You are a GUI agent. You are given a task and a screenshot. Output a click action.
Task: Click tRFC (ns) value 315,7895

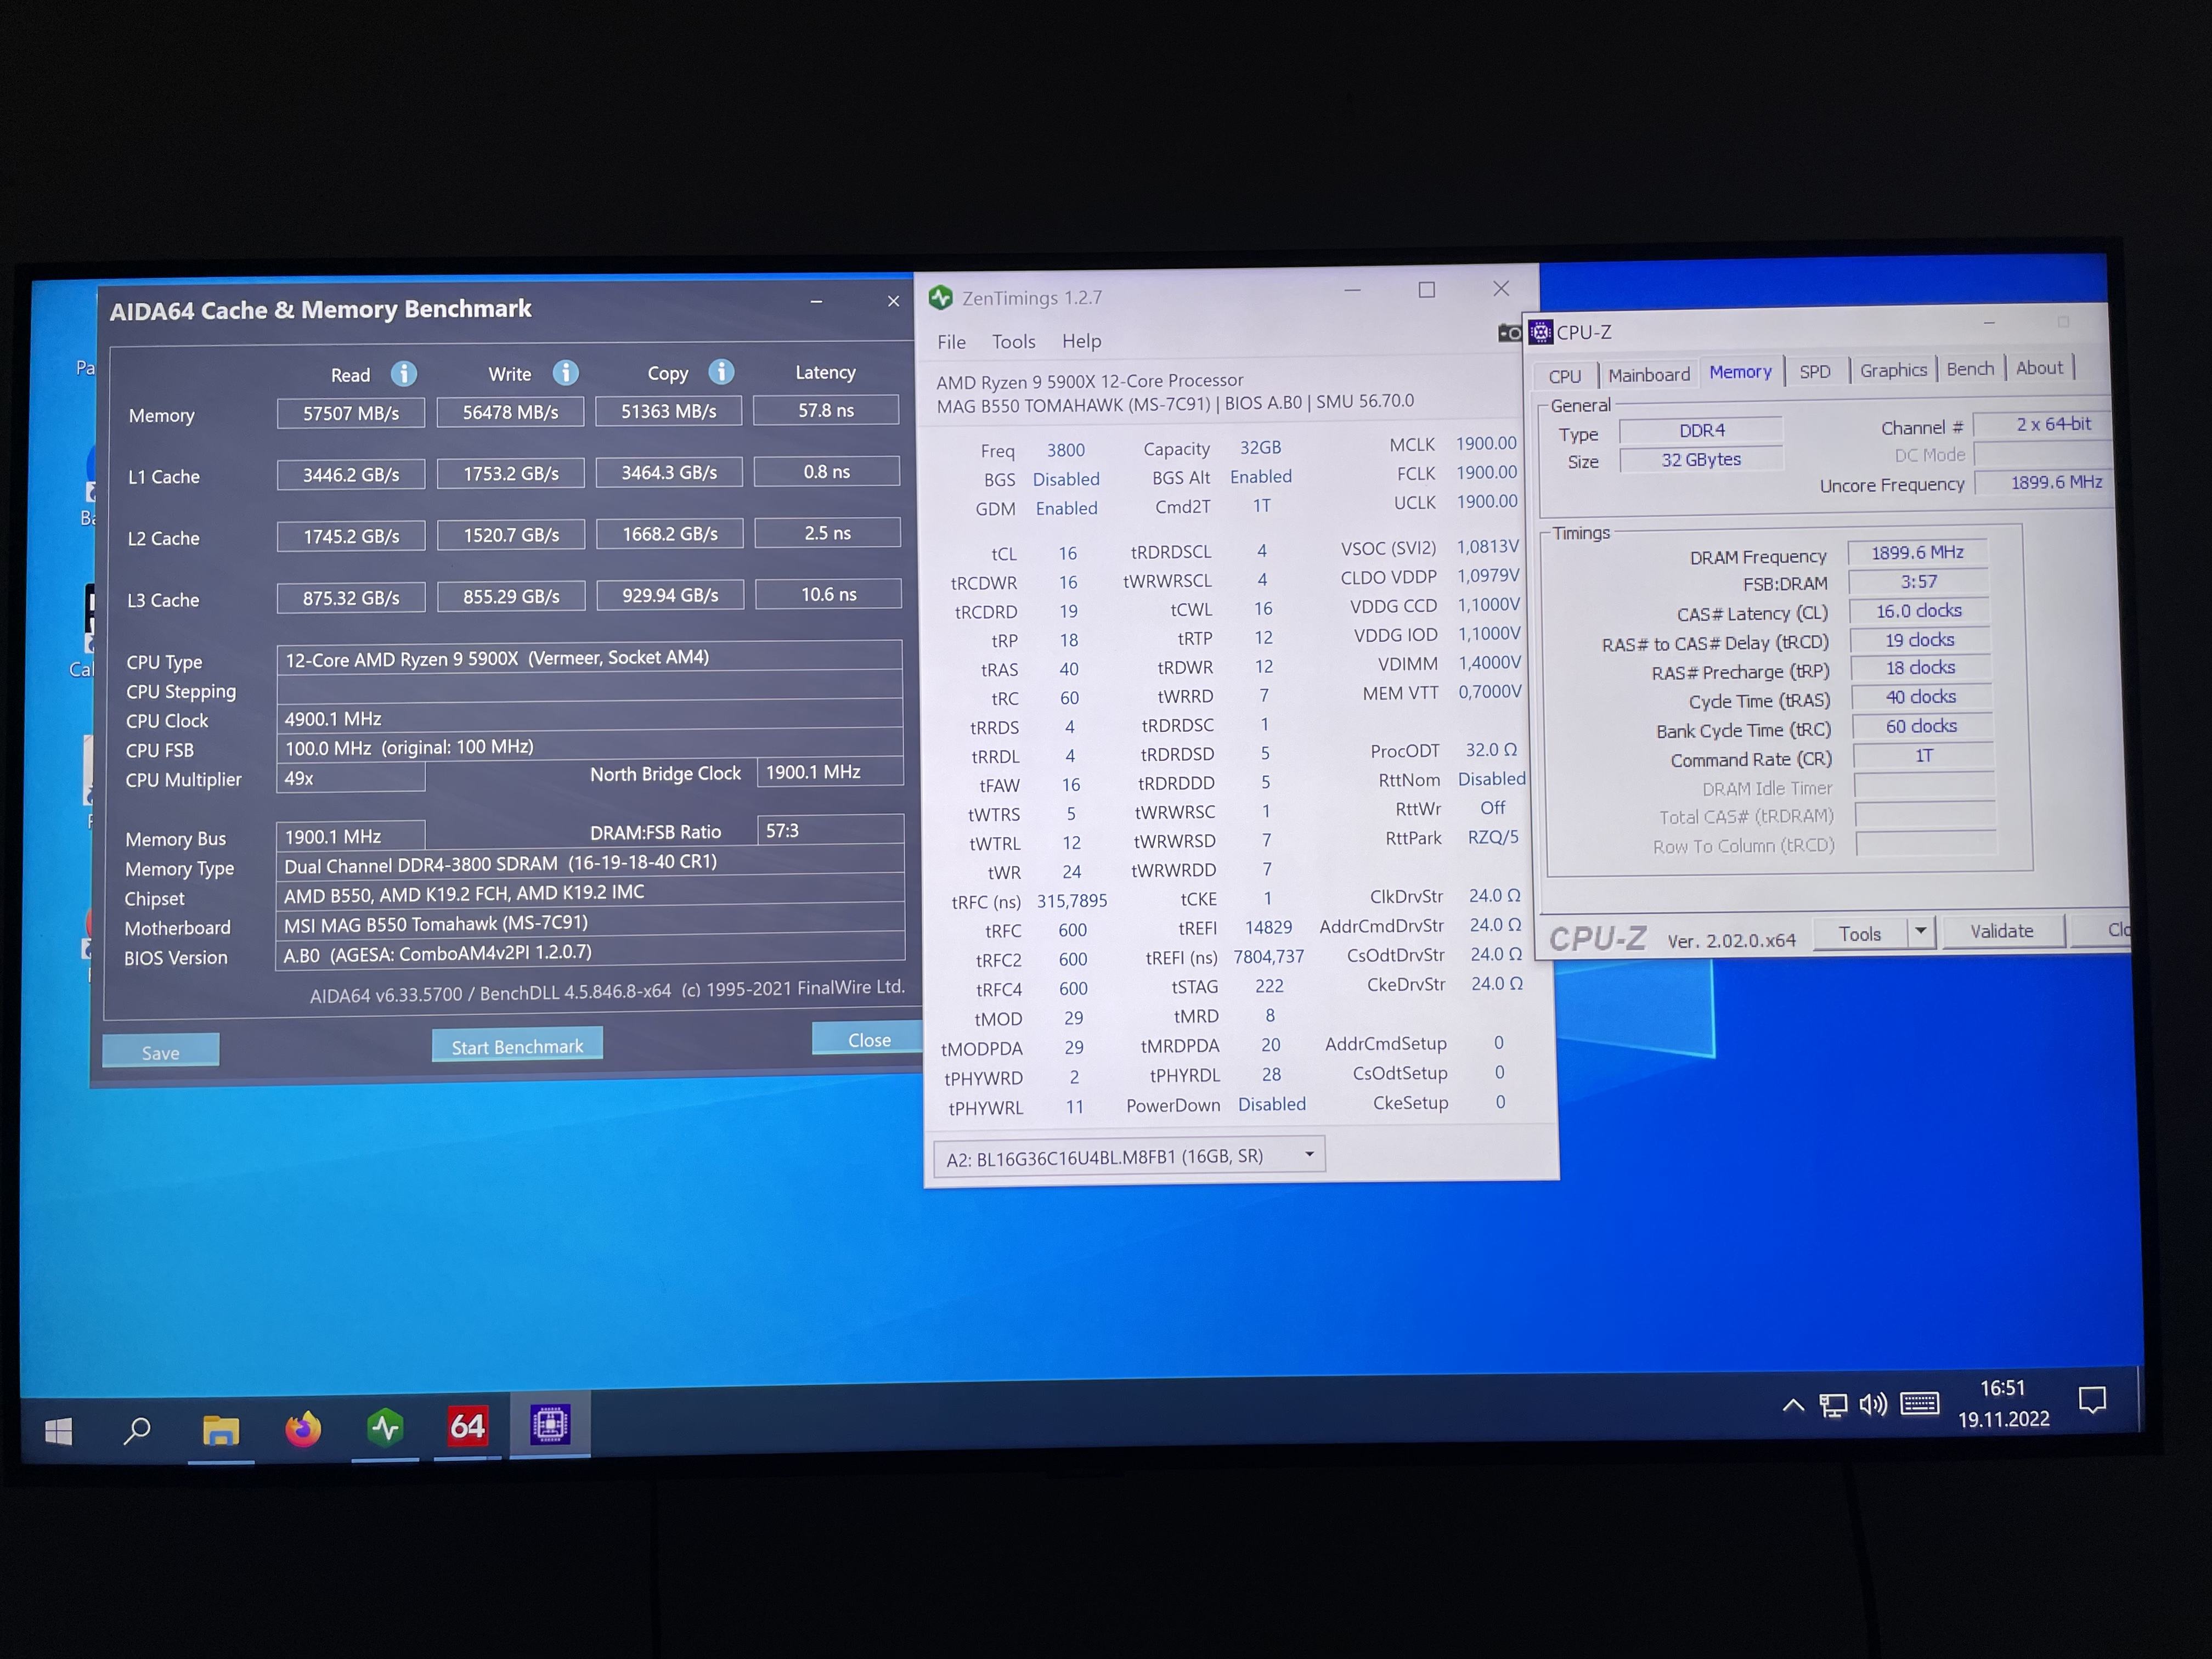click(x=1072, y=901)
